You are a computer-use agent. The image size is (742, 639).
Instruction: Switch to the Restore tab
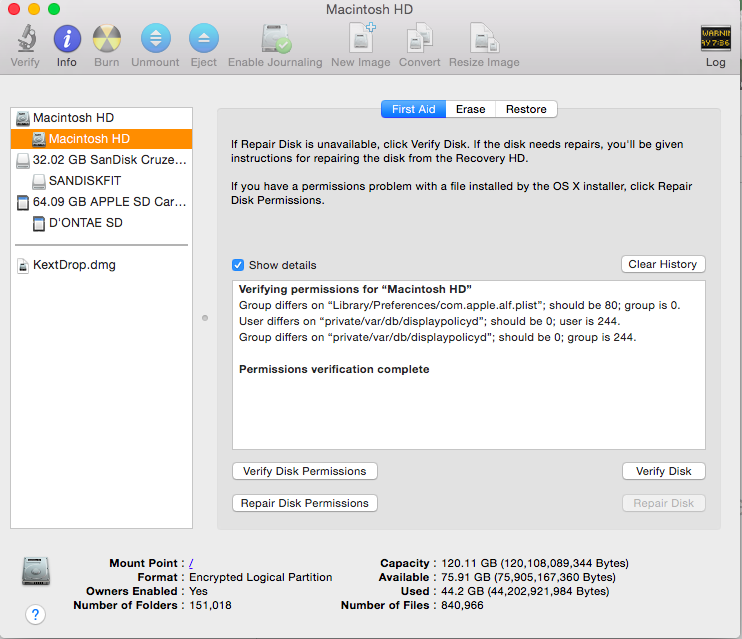tap(526, 109)
